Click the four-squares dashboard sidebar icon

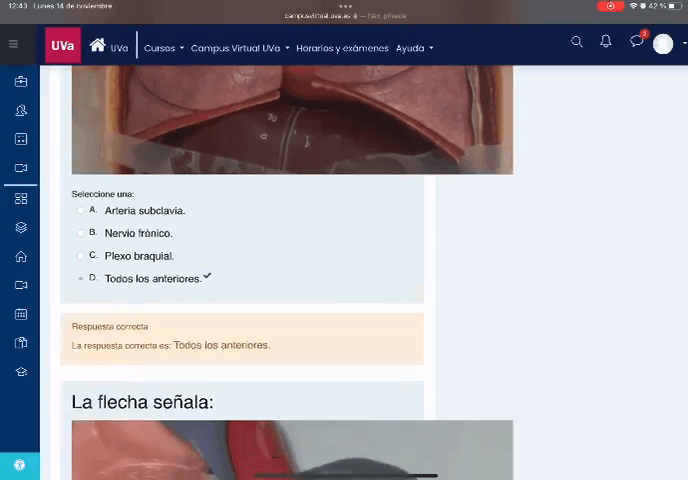[21, 199]
